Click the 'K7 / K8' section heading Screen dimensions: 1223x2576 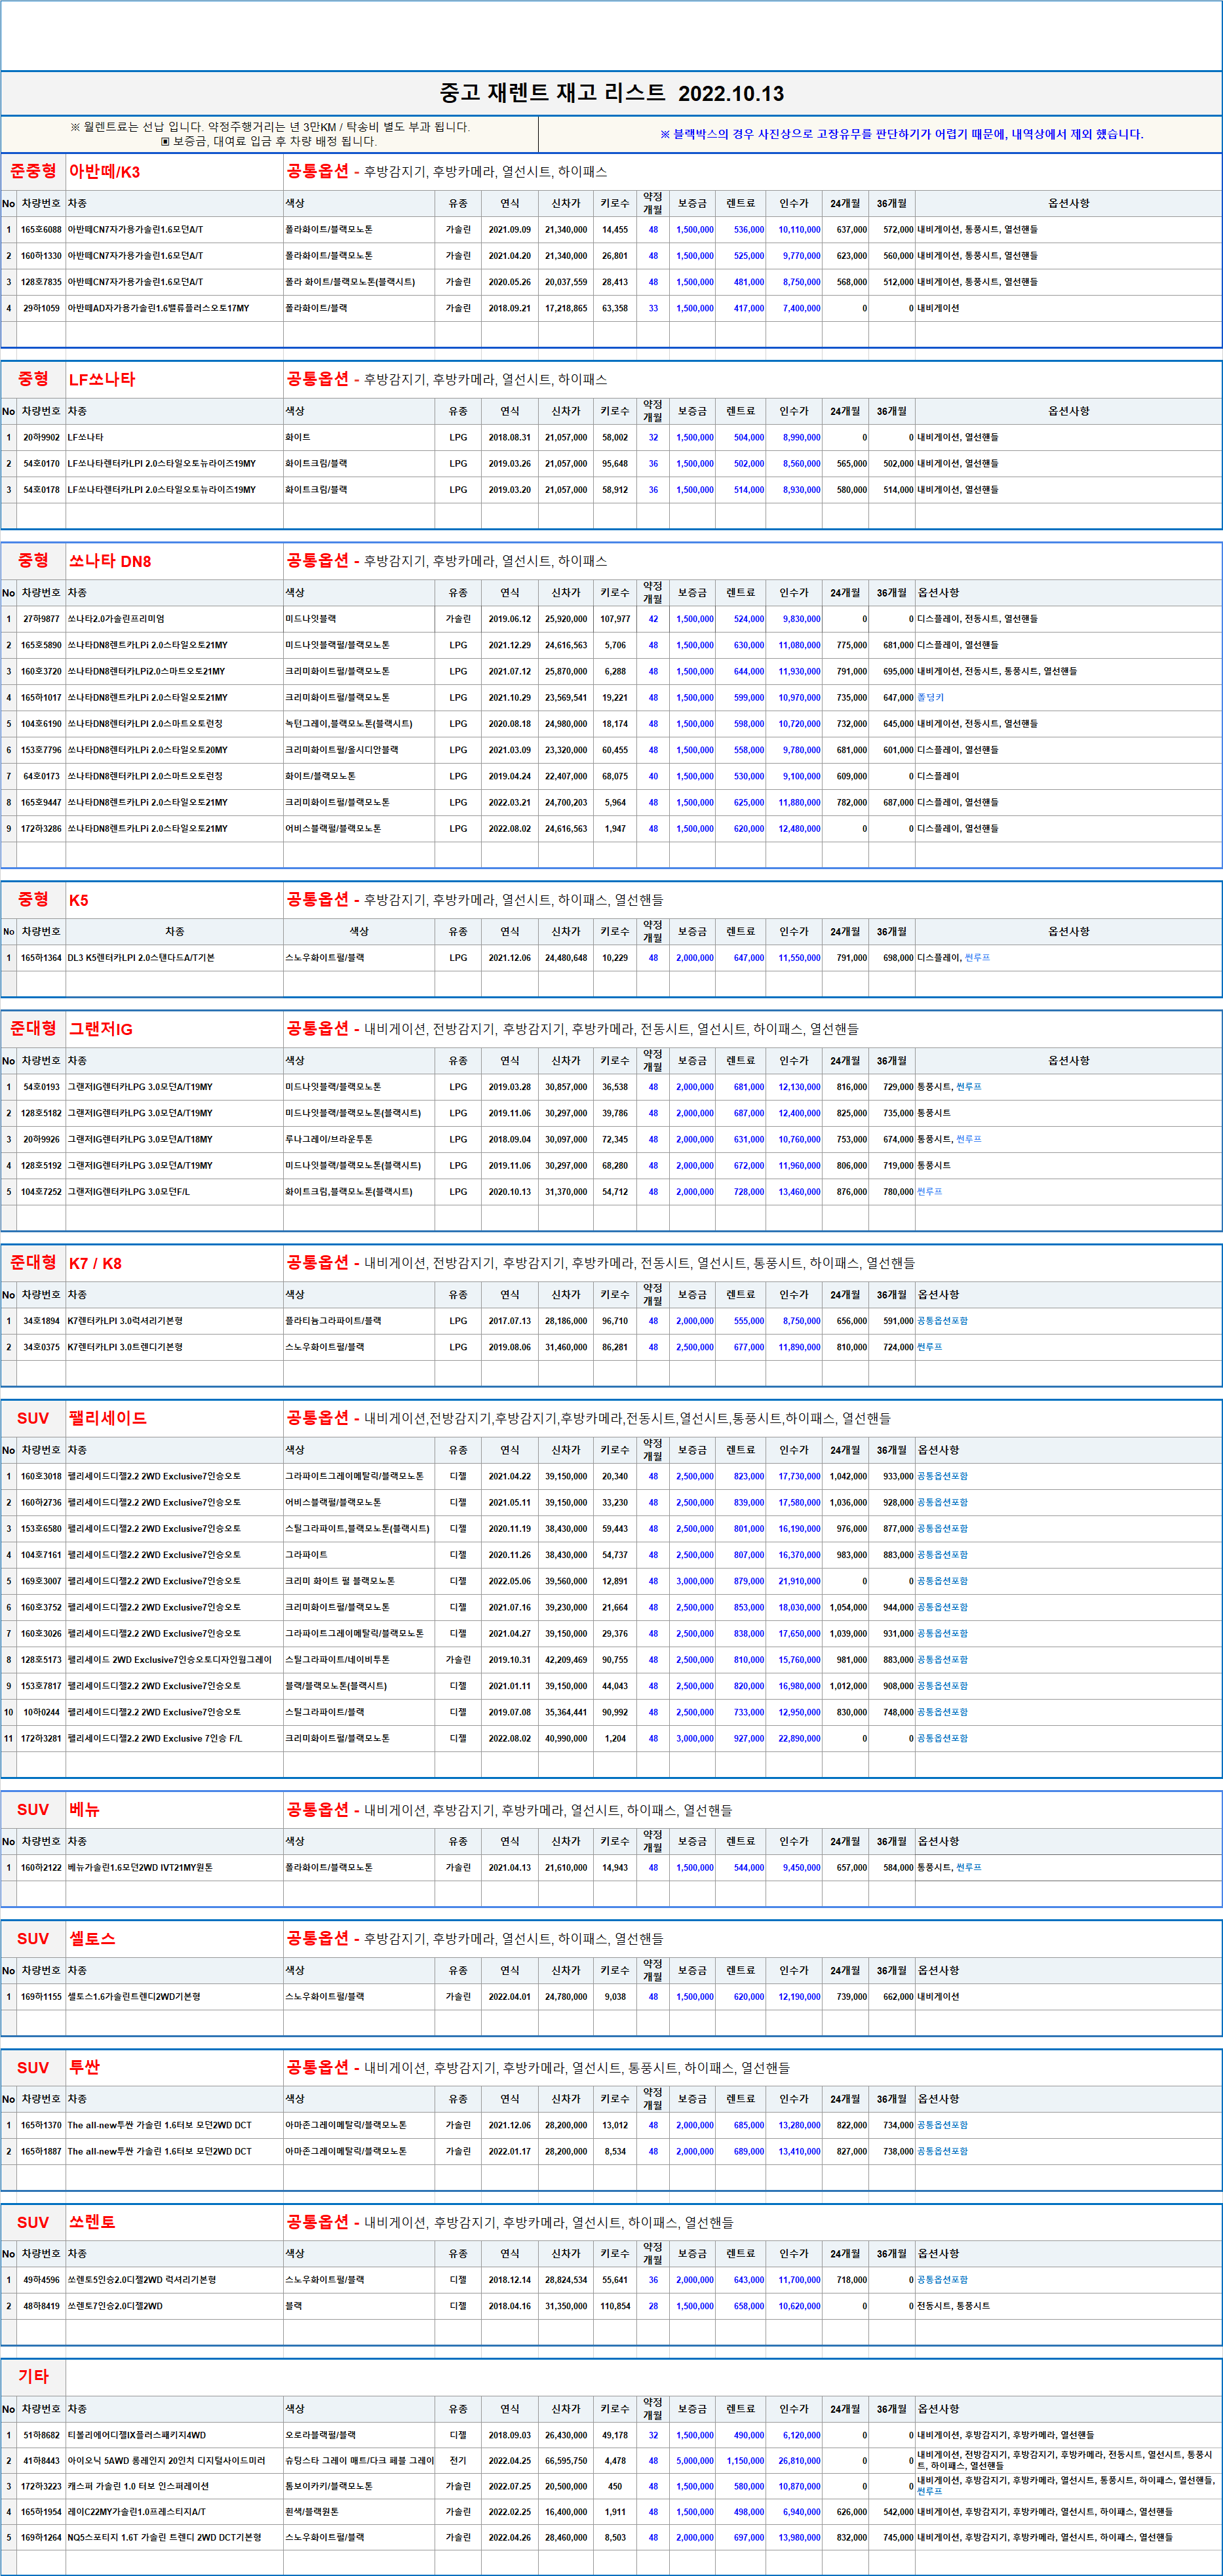pos(95,1263)
